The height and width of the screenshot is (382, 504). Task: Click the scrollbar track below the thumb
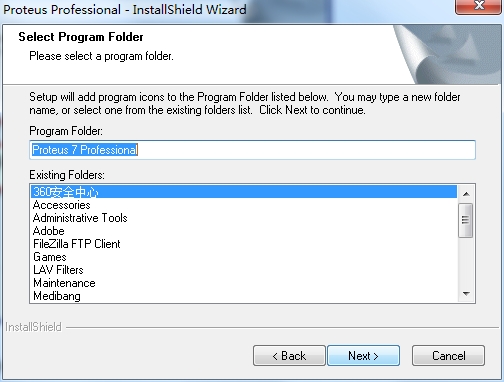point(466,262)
